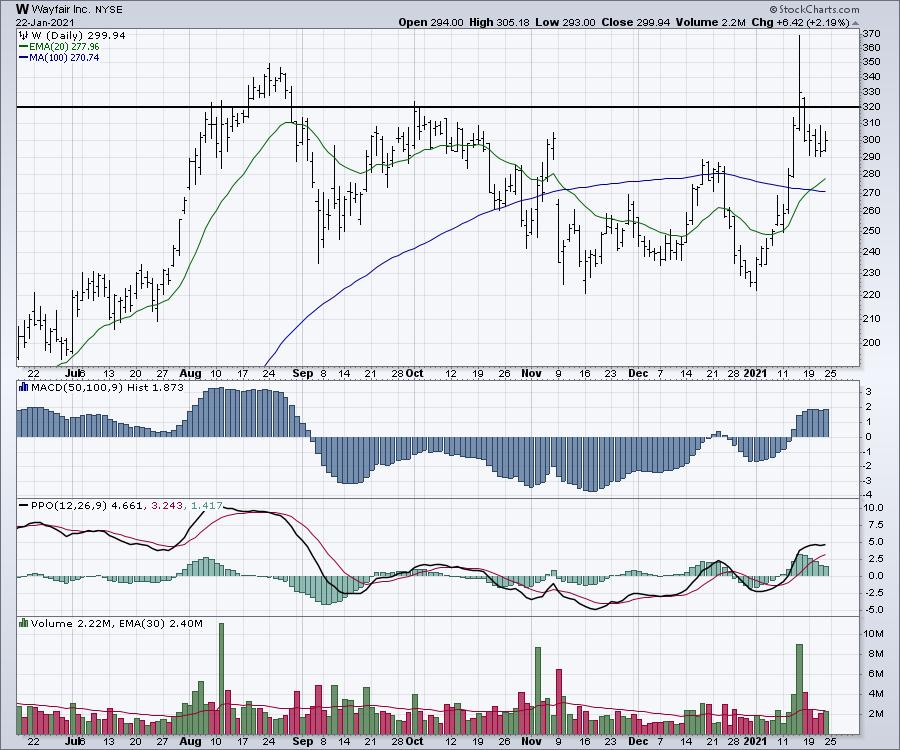The width and height of the screenshot is (900, 750).
Task: Click the 200 label on the price axis
Action: [871, 343]
